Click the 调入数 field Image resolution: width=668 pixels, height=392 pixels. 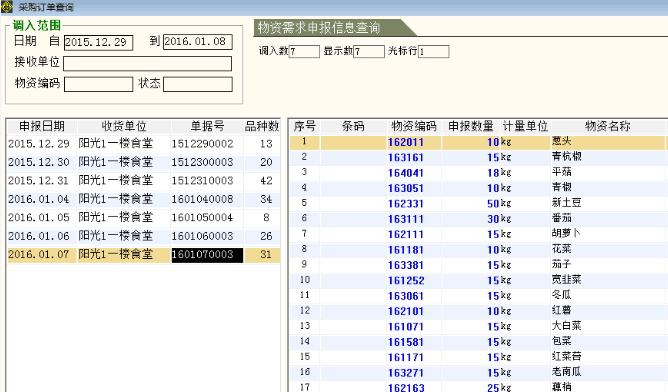[304, 52]
